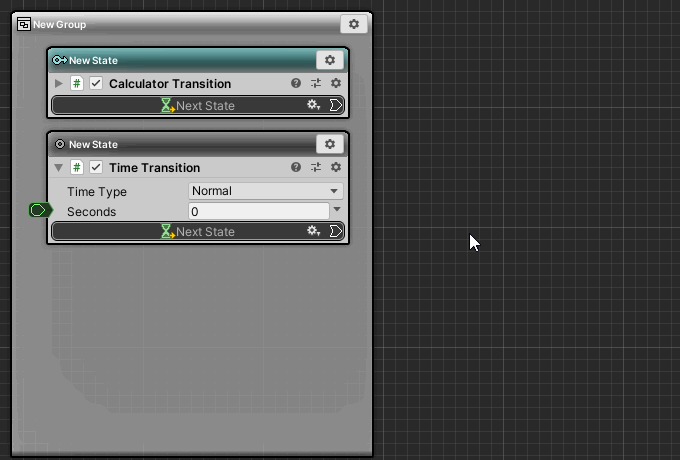Open New Group settings gear
The height and width of the screenshot is (460, 680).
pos(354,24)
